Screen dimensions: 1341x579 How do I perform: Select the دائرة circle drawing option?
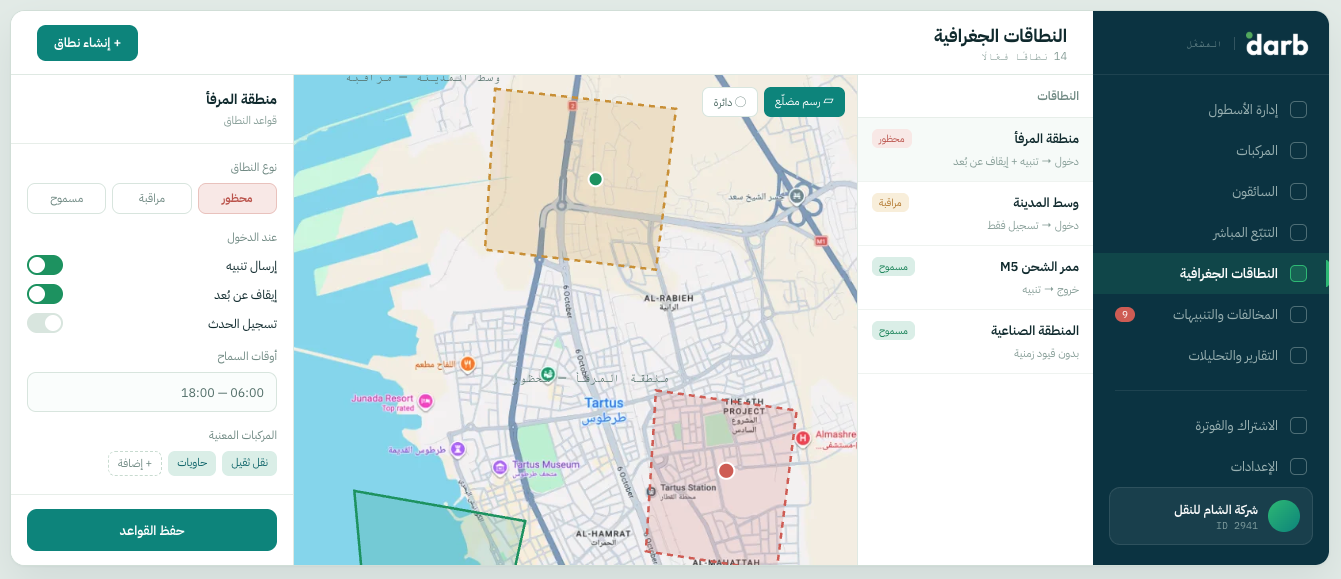pyautogui.click(x=730, y=102)
